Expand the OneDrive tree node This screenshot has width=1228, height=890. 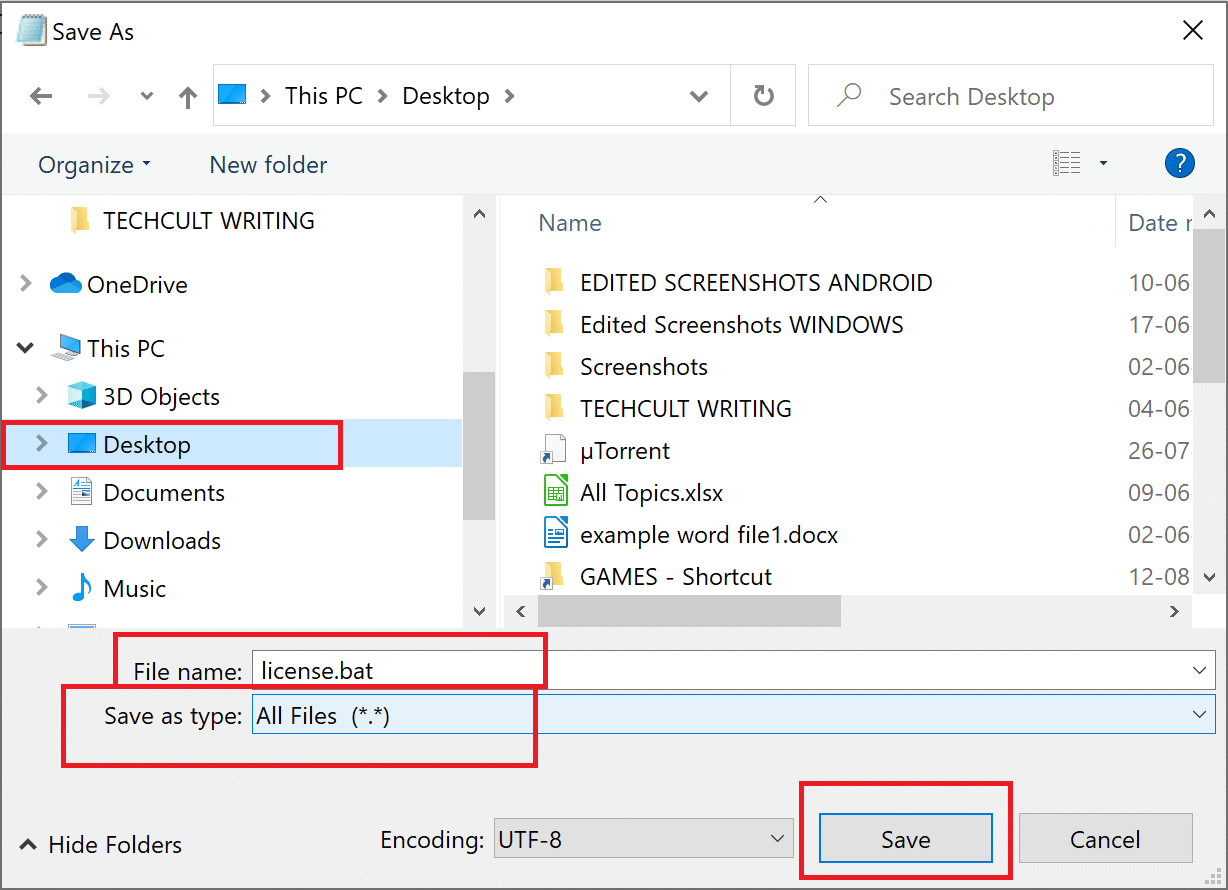click(x=26, y=284)
